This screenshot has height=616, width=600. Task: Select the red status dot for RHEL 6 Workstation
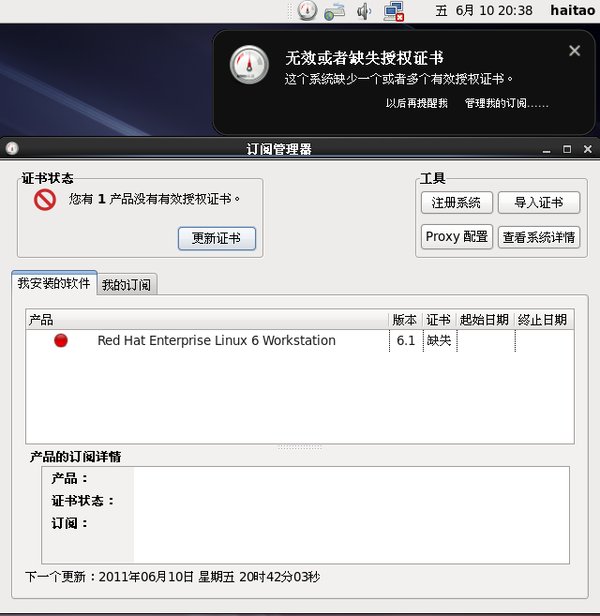point(61,340)
